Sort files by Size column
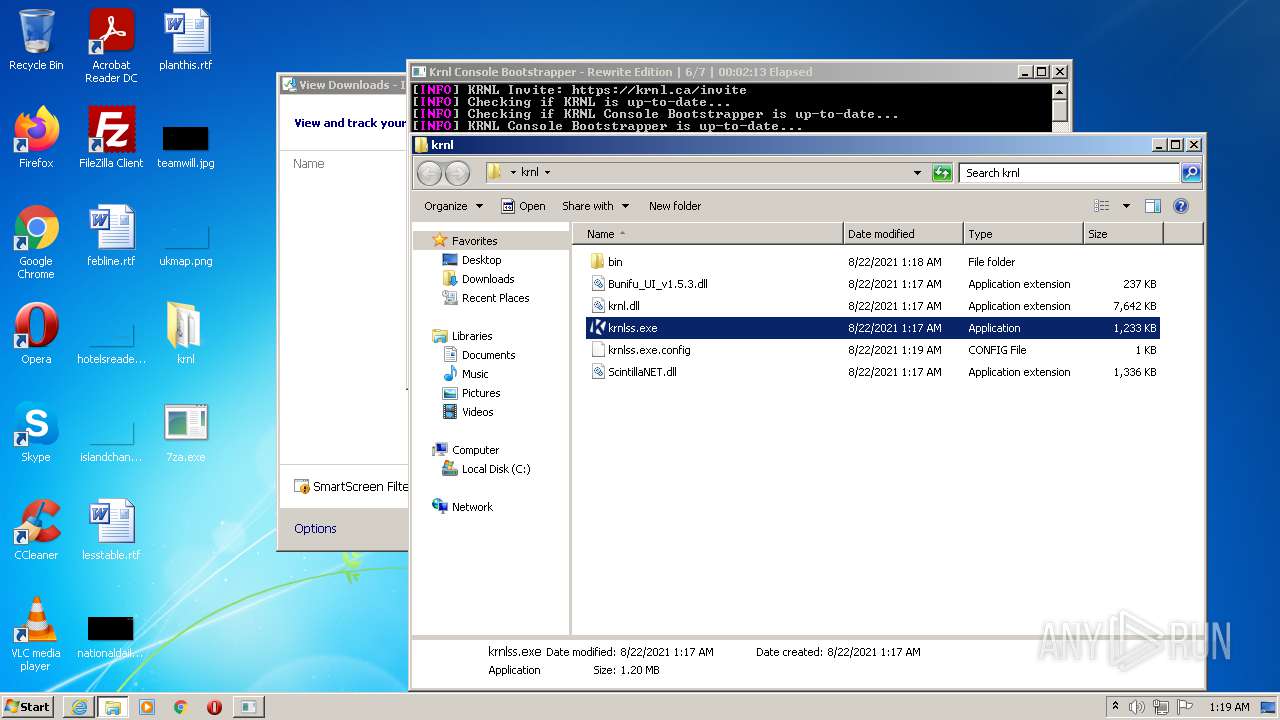Image resolution: width=1280 pixels, height=720 pixels. click(x=1123, y=234)
